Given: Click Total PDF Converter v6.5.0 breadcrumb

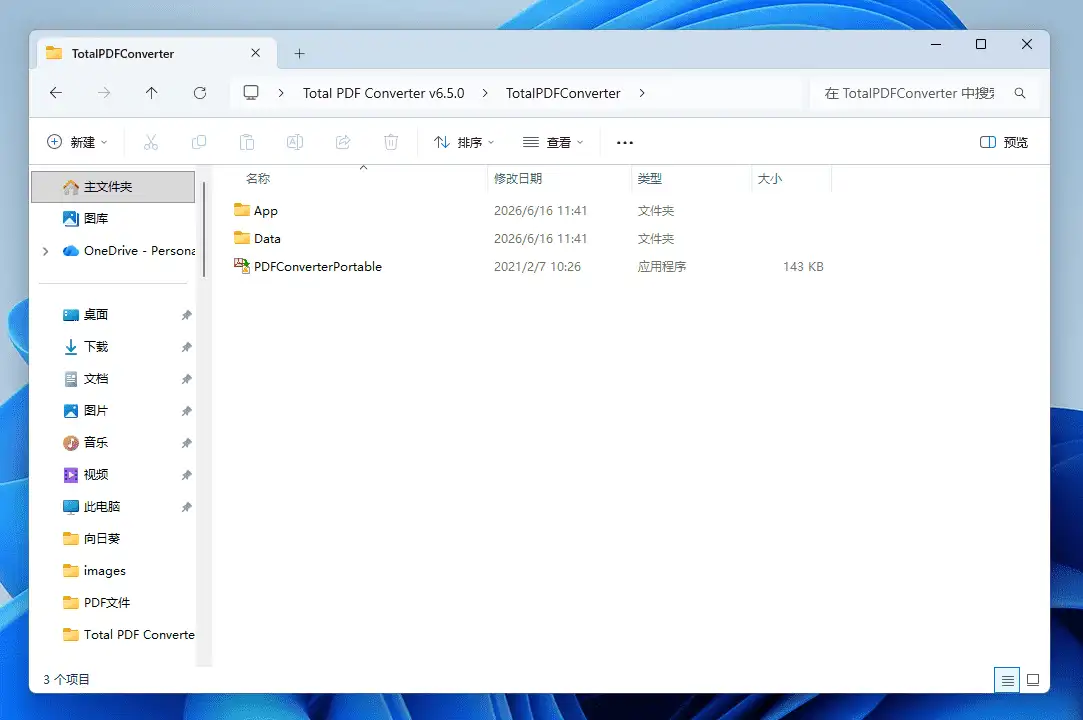Looking at the screenshot, I should 383,93.
